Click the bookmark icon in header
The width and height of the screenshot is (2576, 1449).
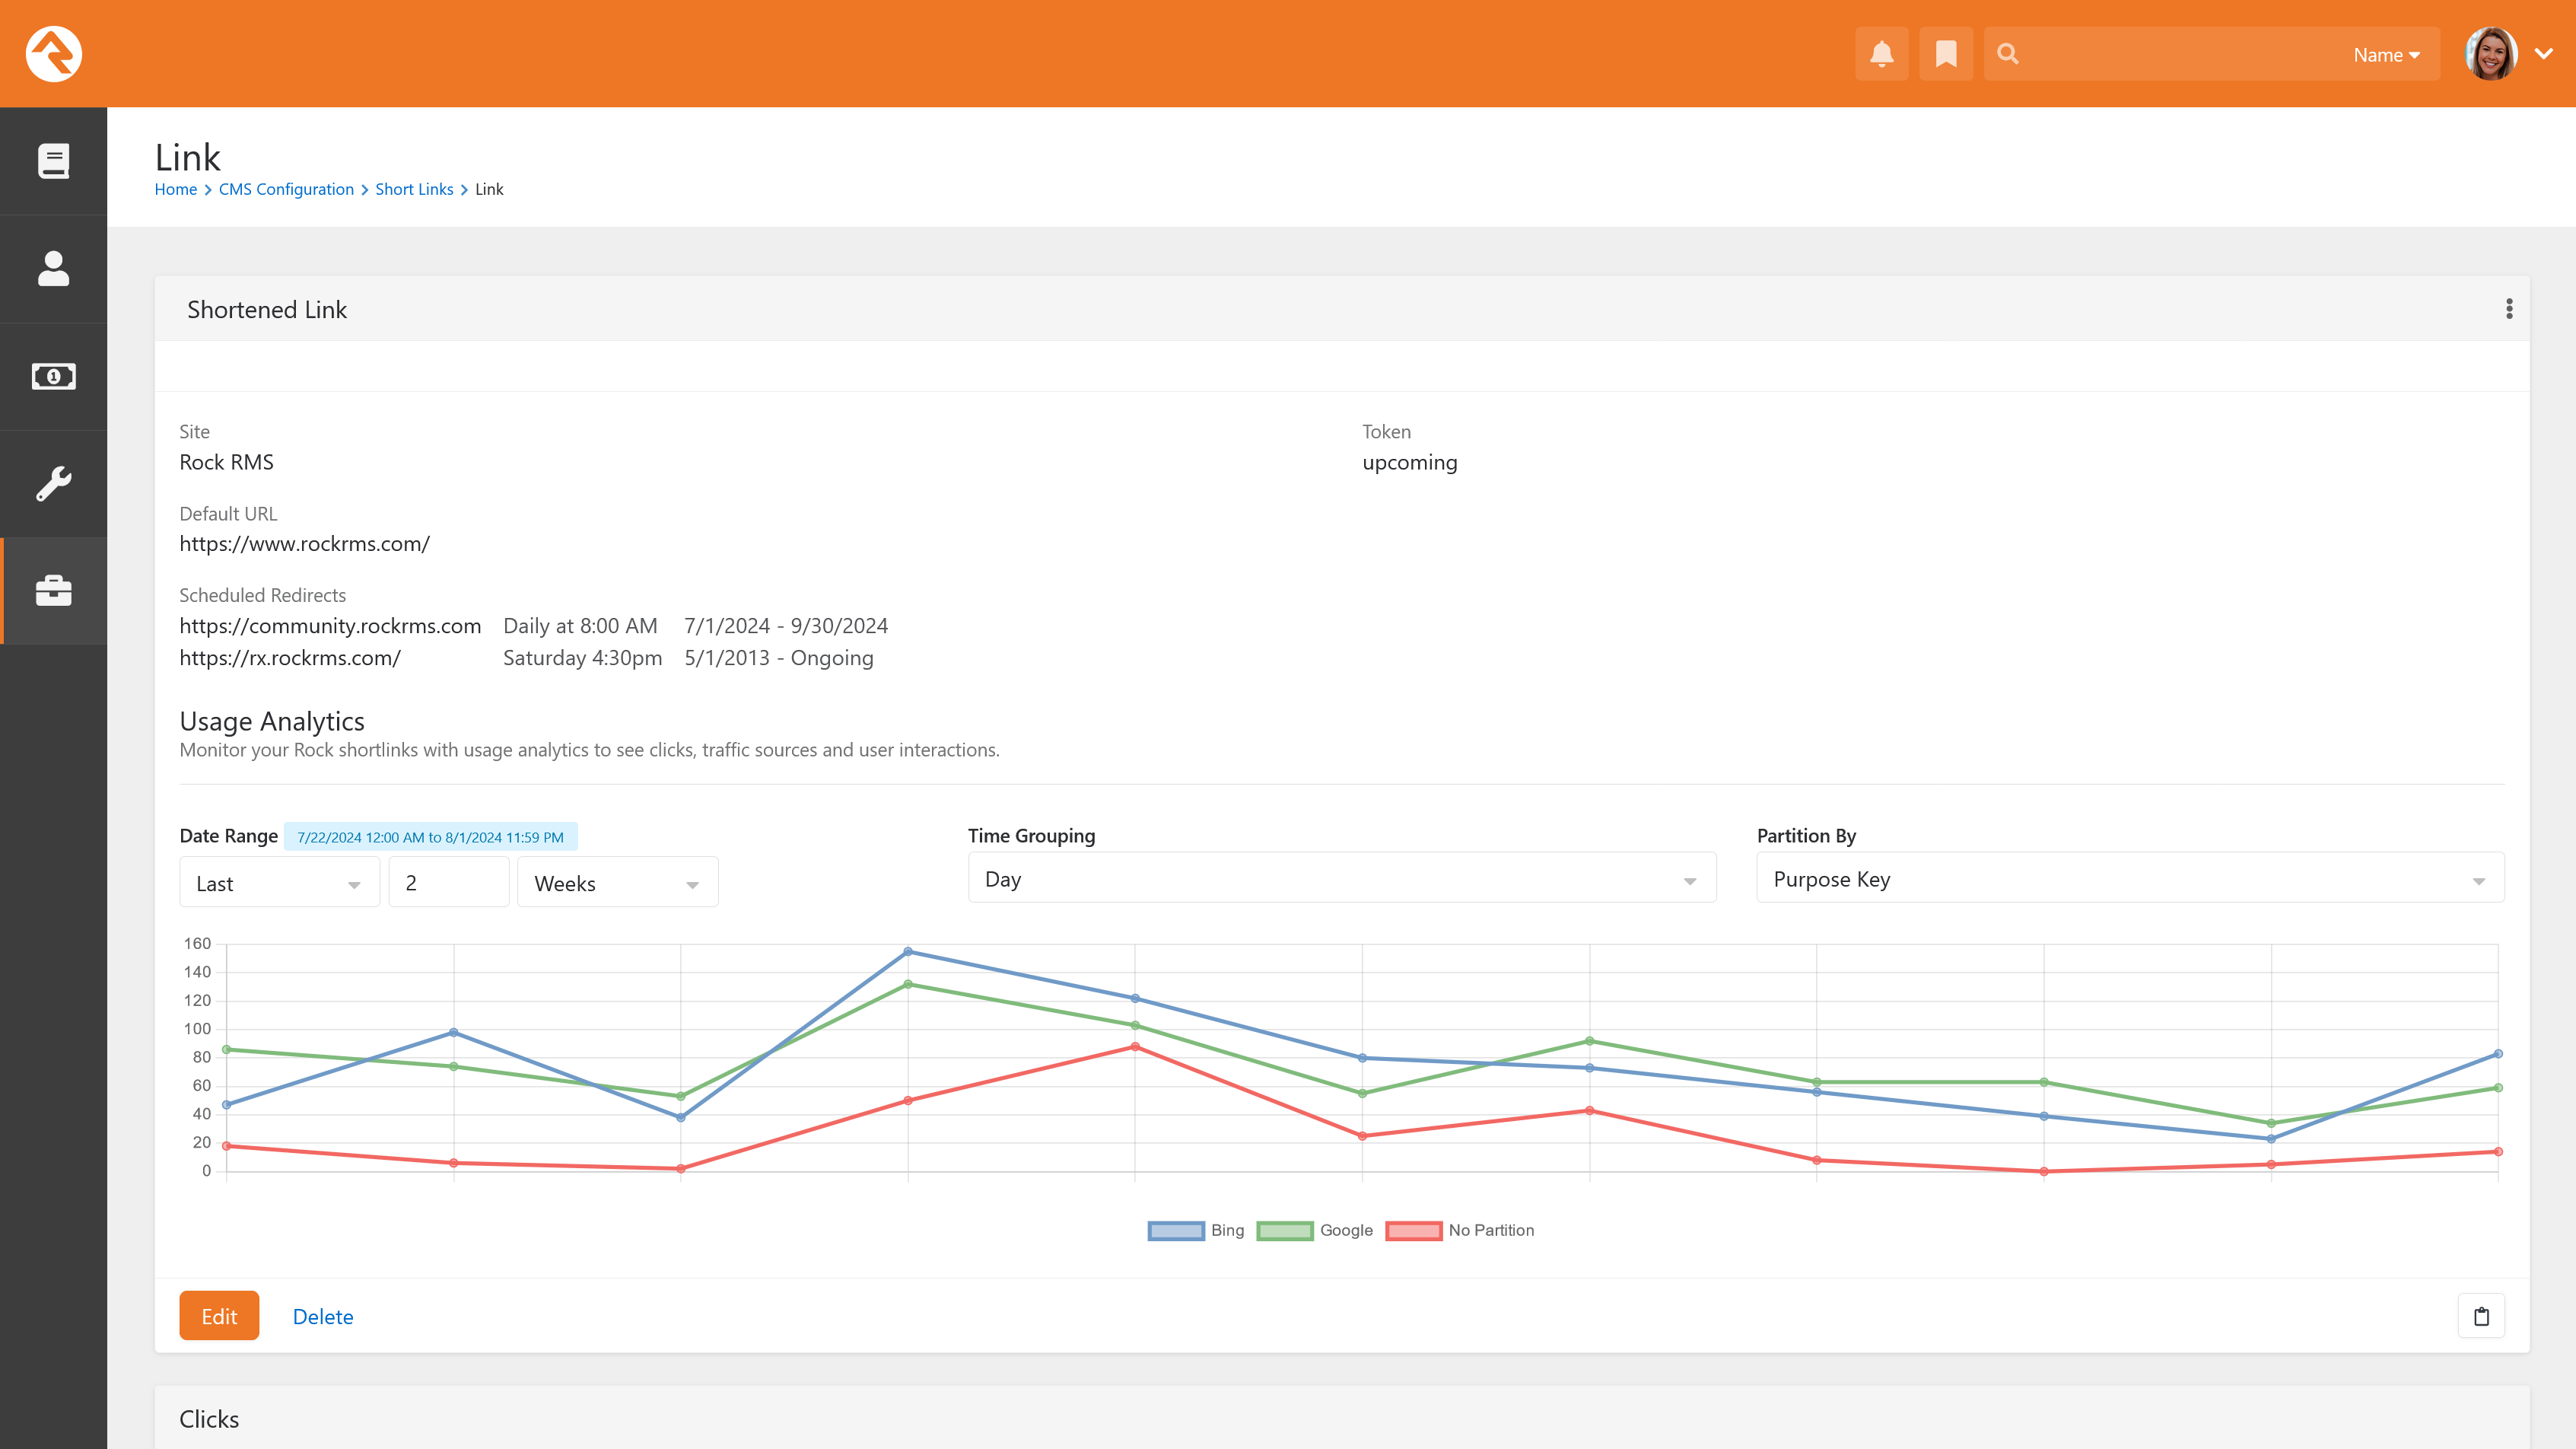pyautogui.click(x=1945, y=54)
